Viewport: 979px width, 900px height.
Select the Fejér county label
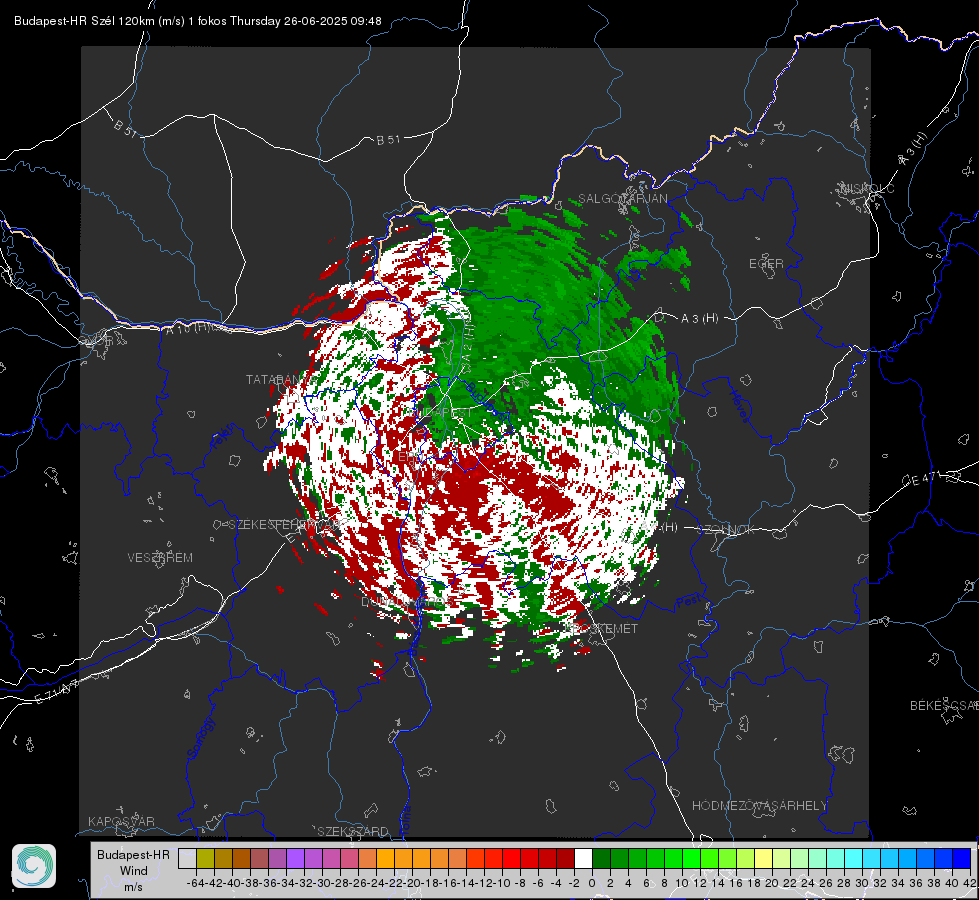coord(224,437)
